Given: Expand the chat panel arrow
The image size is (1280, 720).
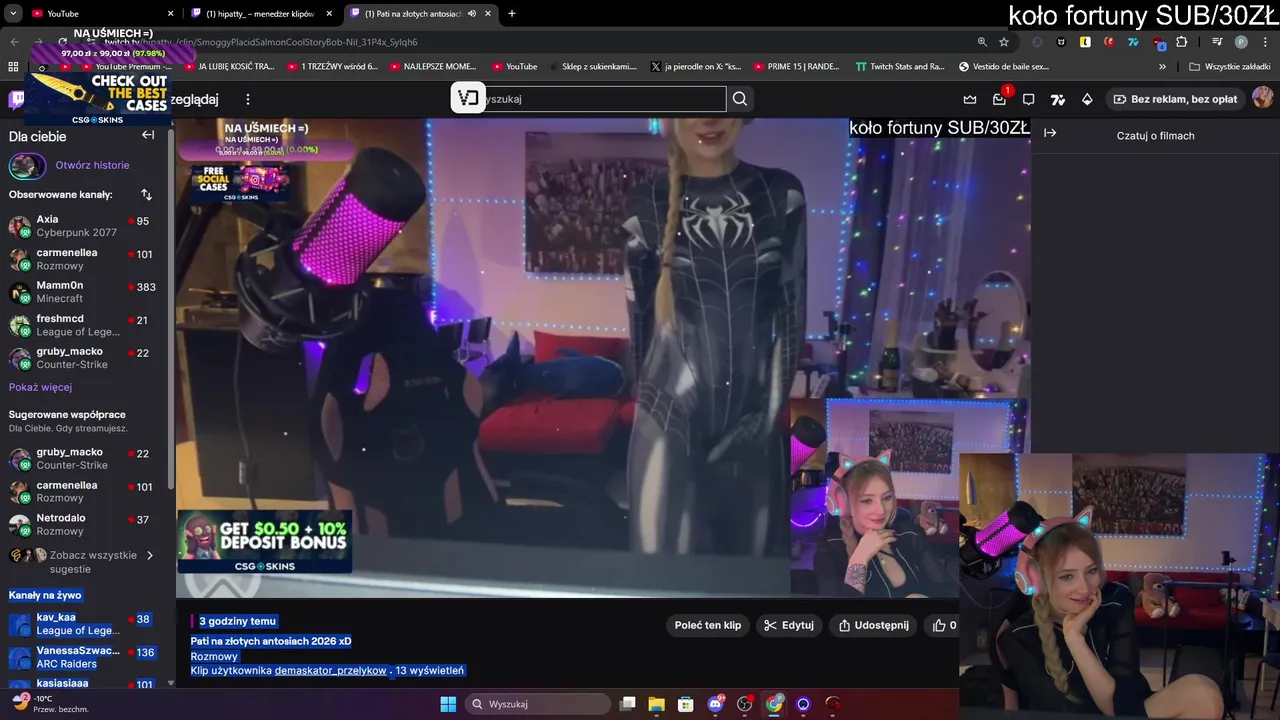Looking at the screenshot, I should [1050, 133].
